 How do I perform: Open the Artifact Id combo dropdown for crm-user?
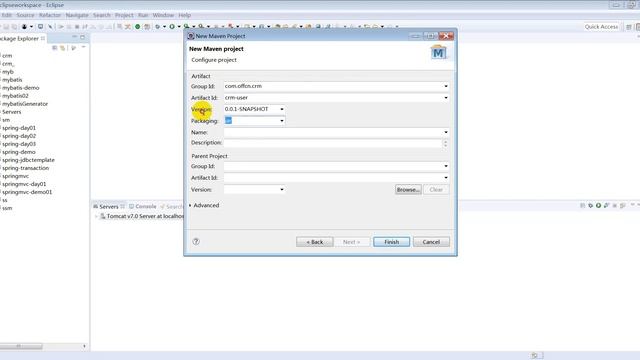point(446,98)
